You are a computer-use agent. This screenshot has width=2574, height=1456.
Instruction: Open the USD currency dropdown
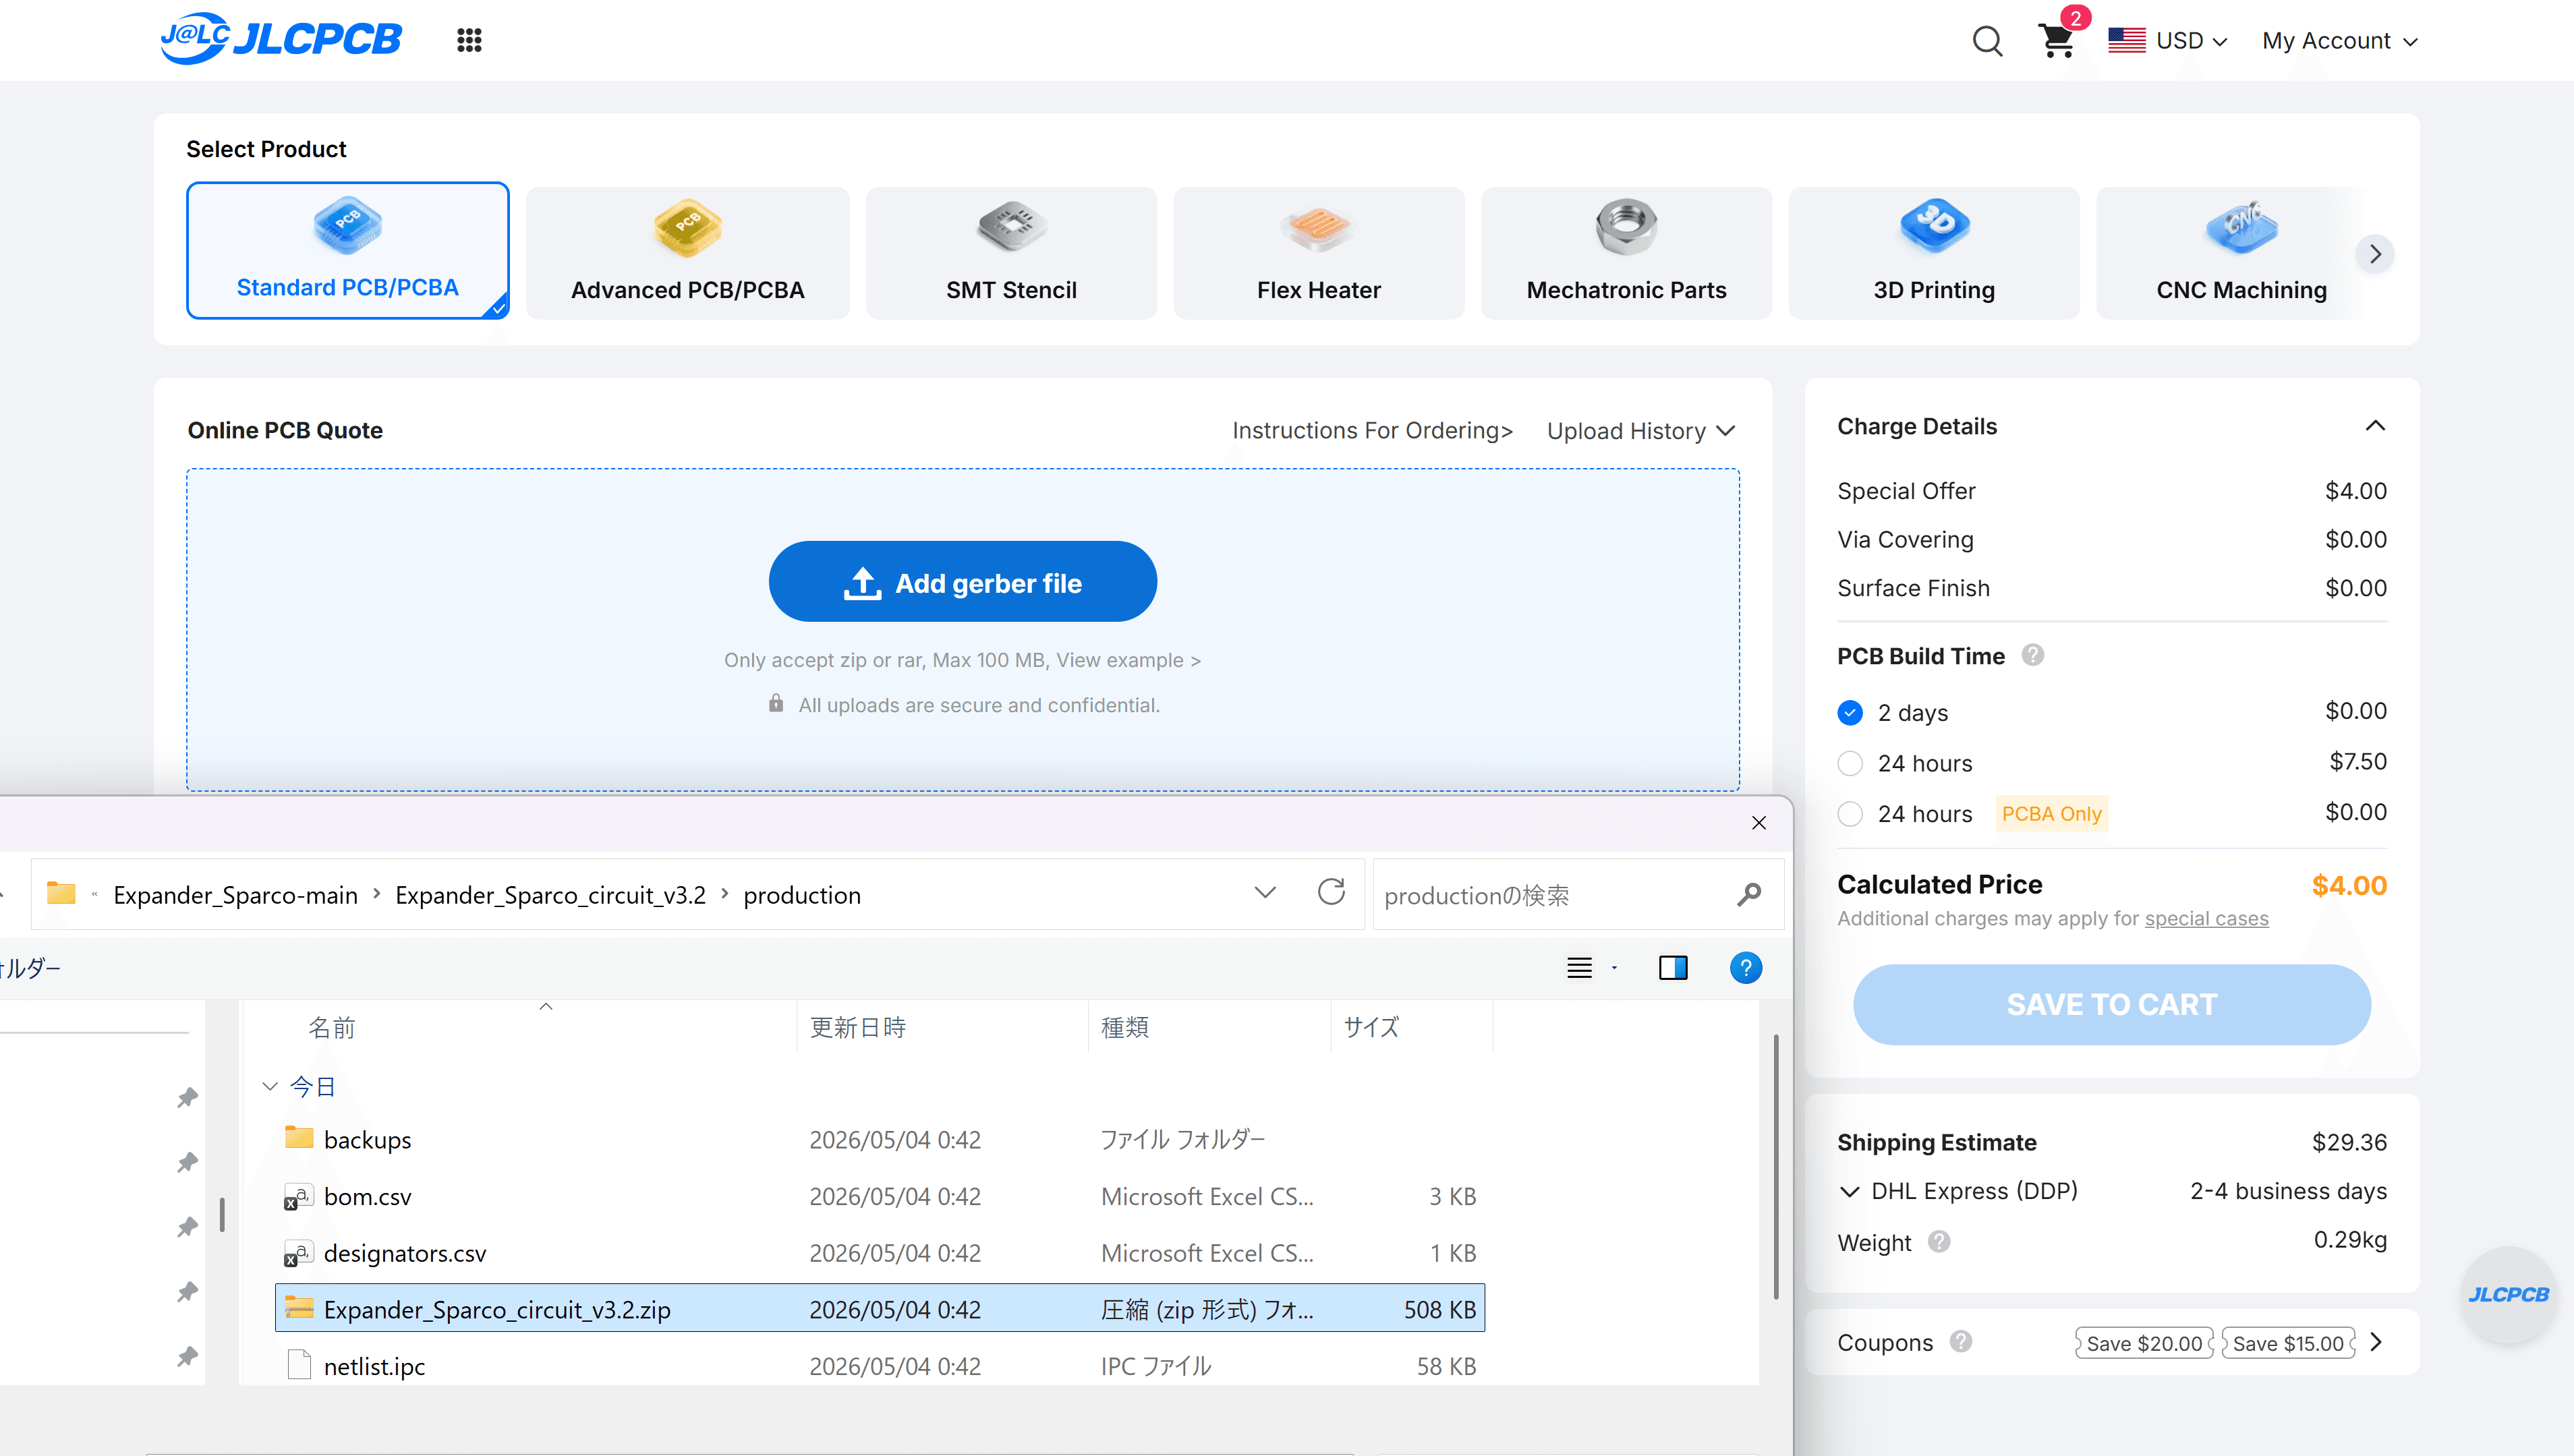[x=2168, y=41]
